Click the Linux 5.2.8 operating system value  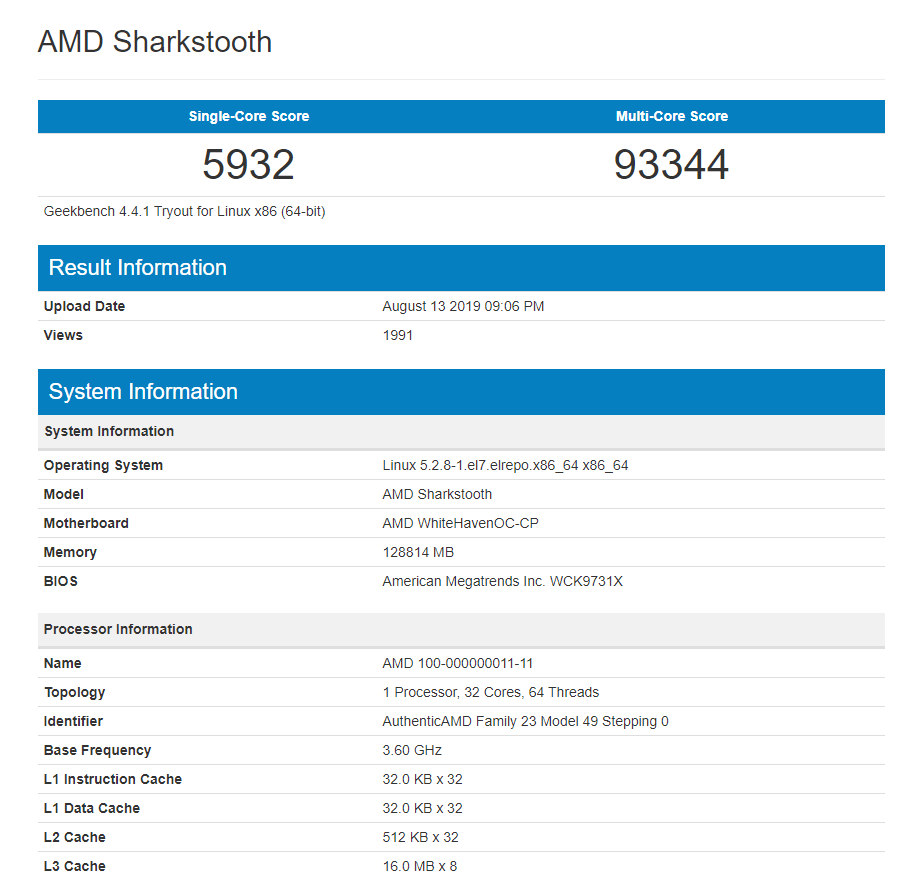[x=505, y=465]
